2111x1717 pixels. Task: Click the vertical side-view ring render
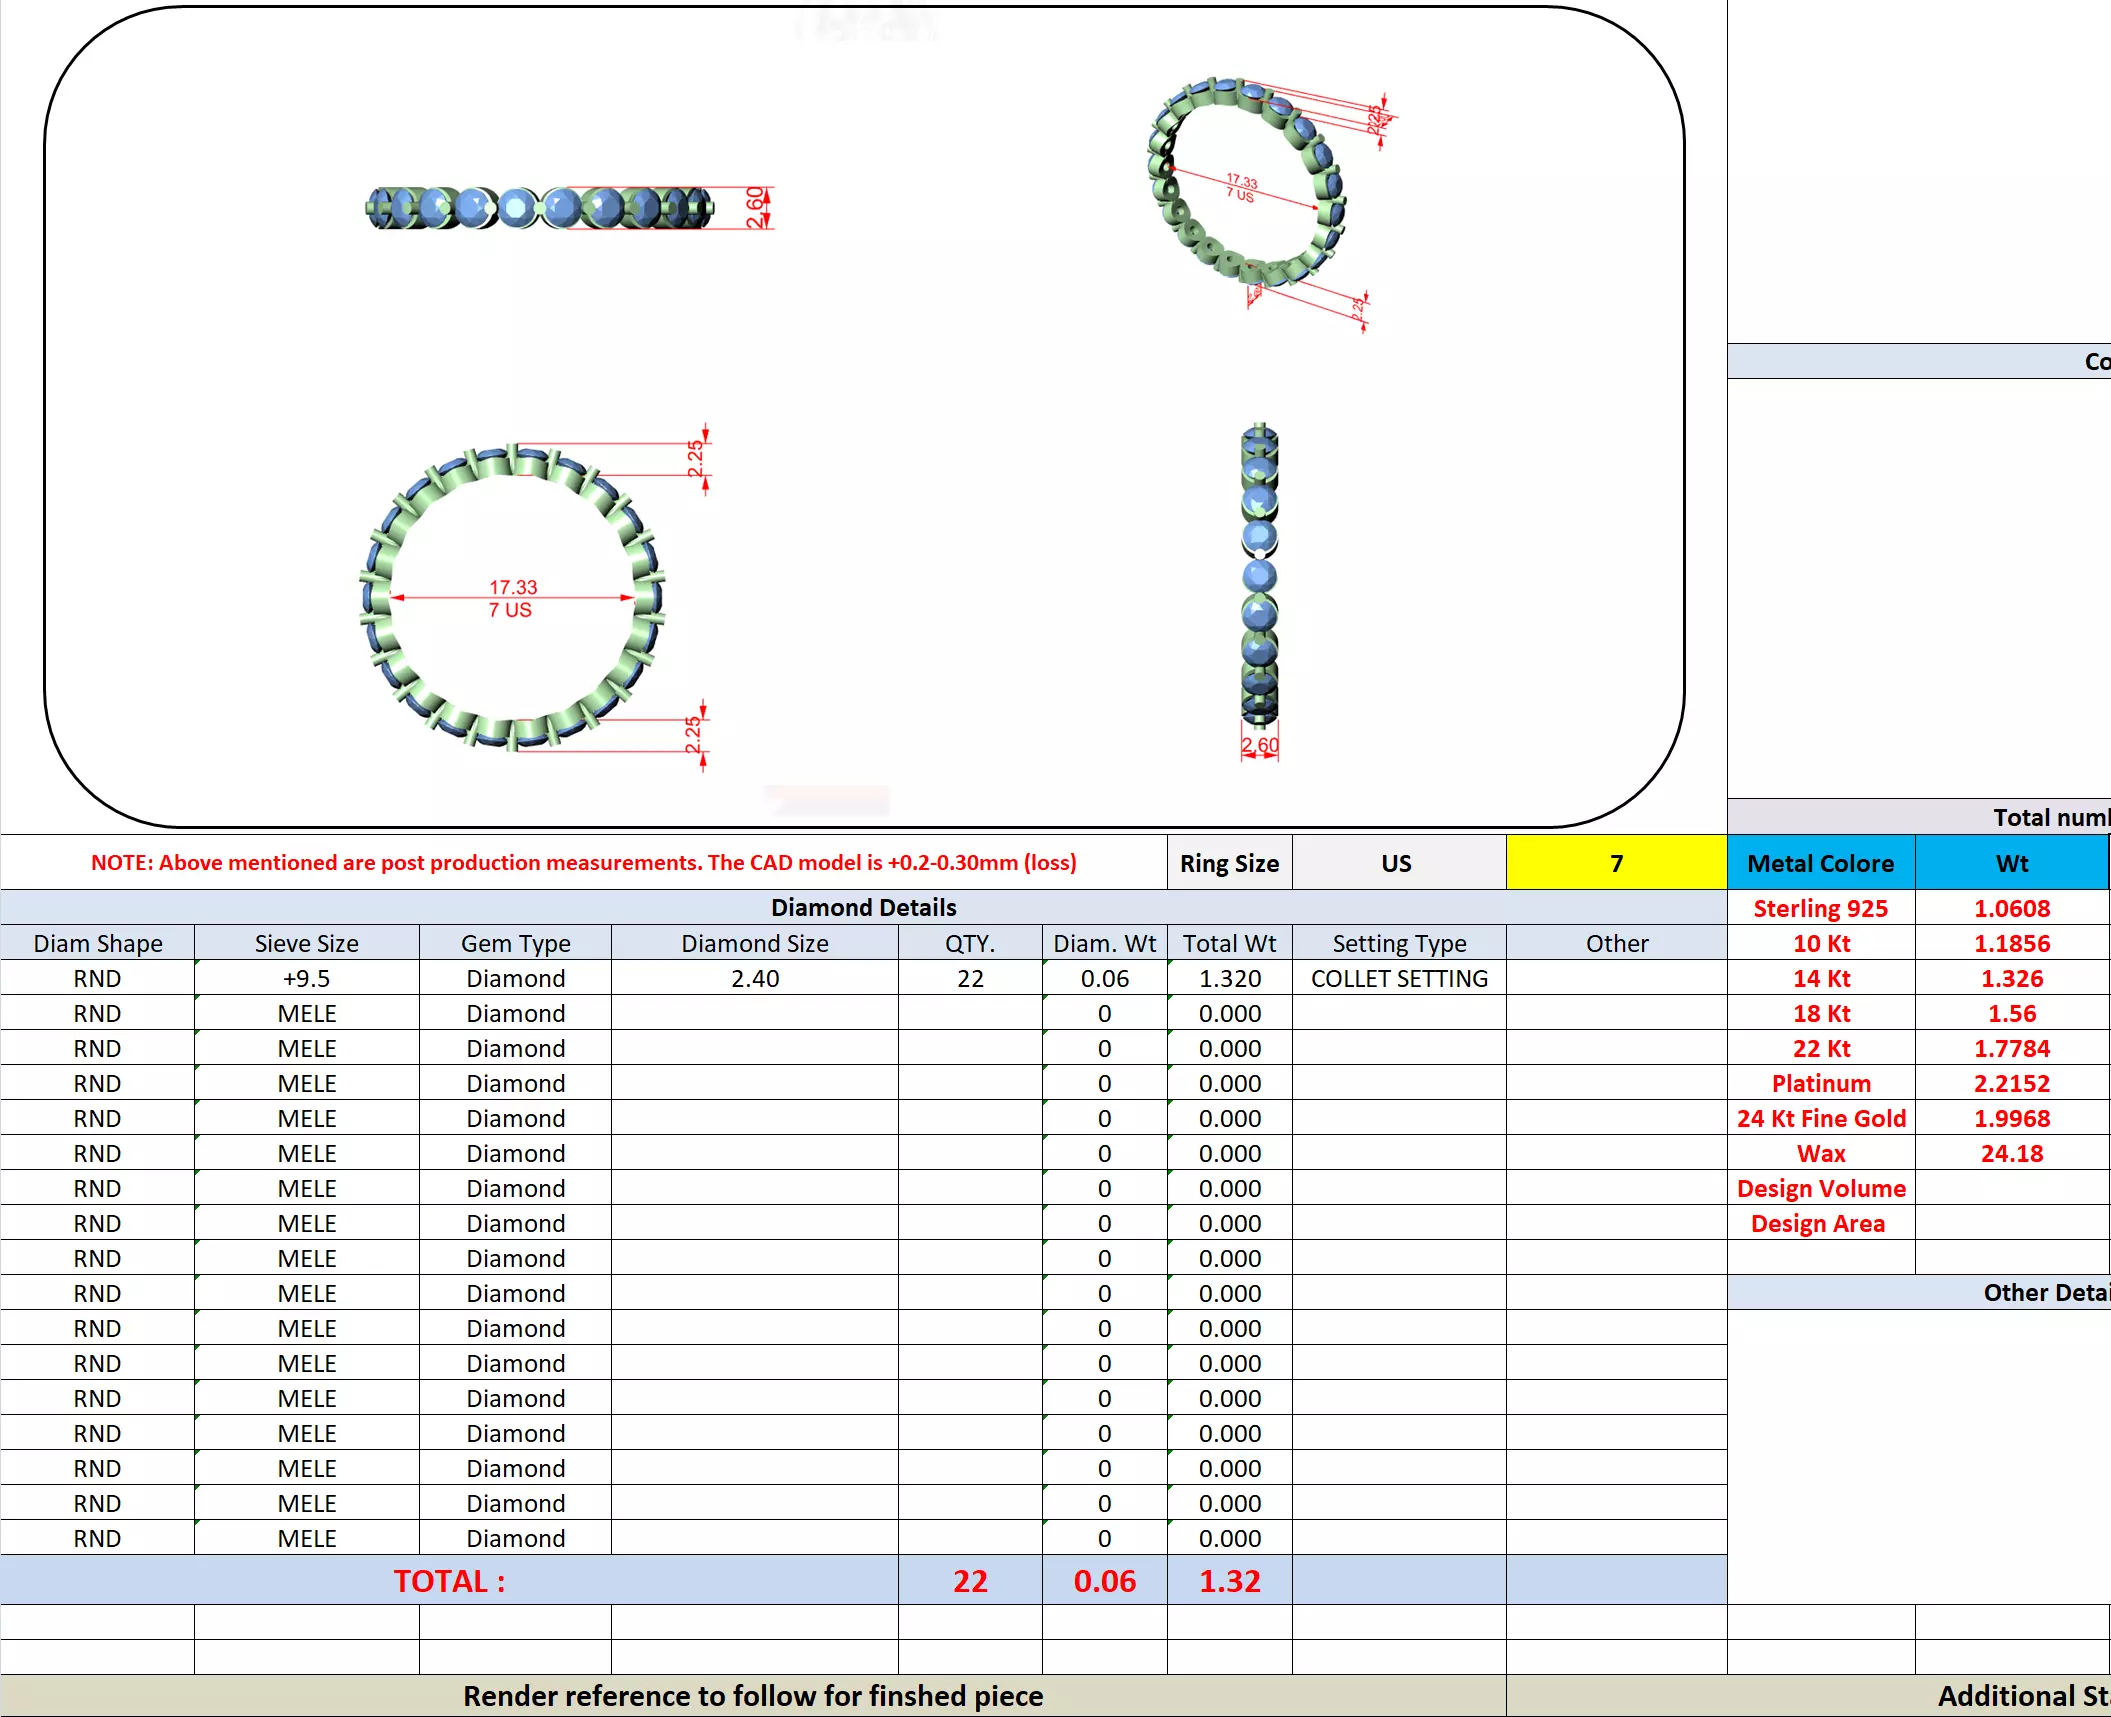tap(1259, 575)
